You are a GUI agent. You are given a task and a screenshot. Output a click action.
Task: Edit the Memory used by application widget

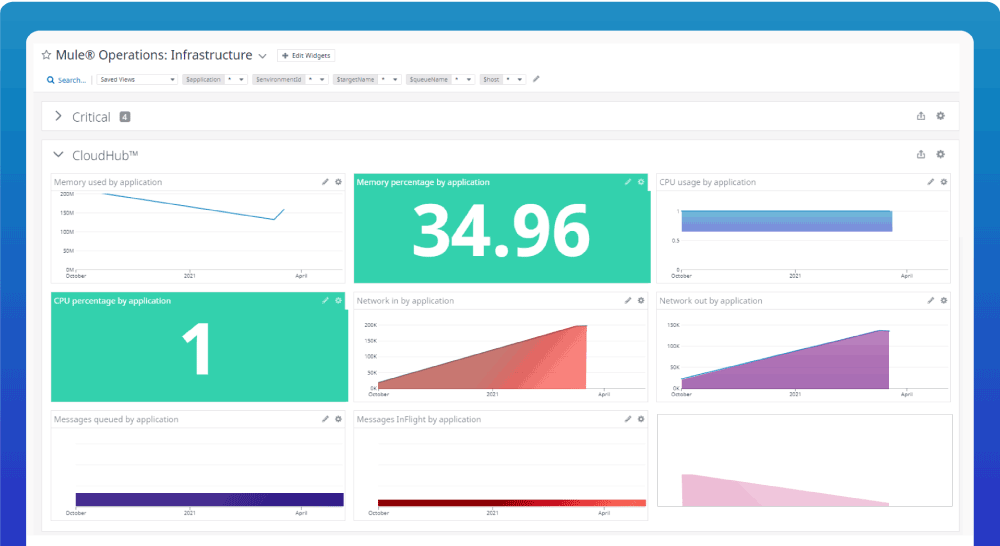click(325, 182)
